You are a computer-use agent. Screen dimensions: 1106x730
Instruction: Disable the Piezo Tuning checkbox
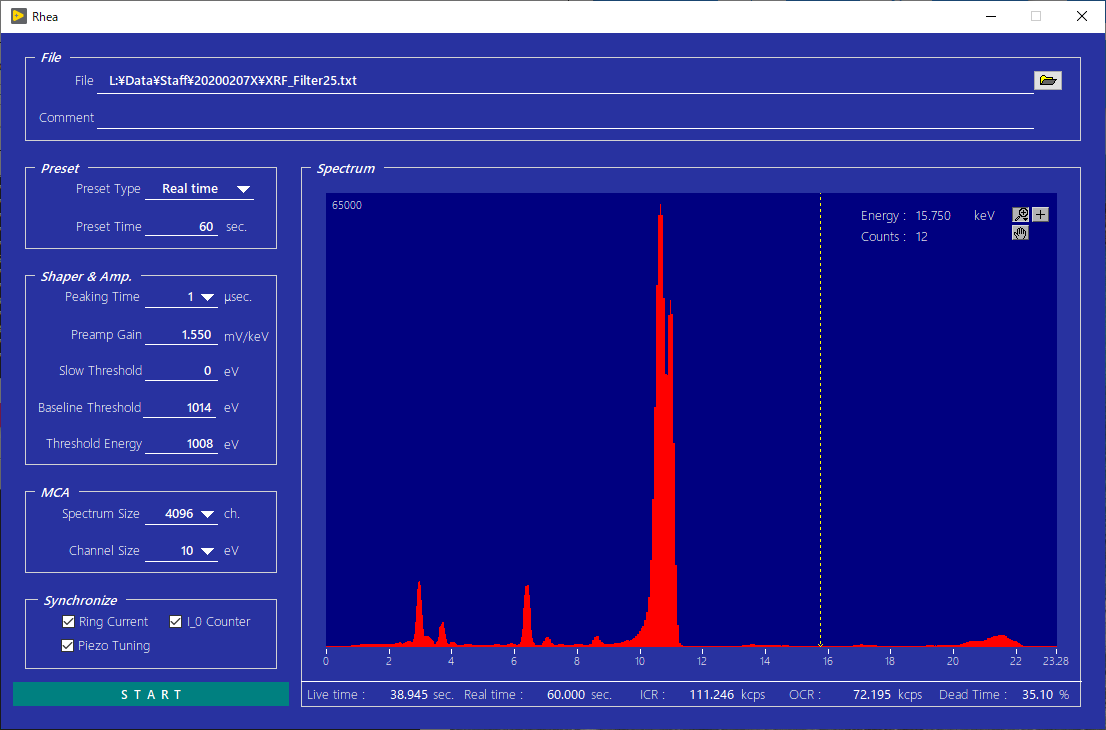pyautogui.click(x=68, y=645)
